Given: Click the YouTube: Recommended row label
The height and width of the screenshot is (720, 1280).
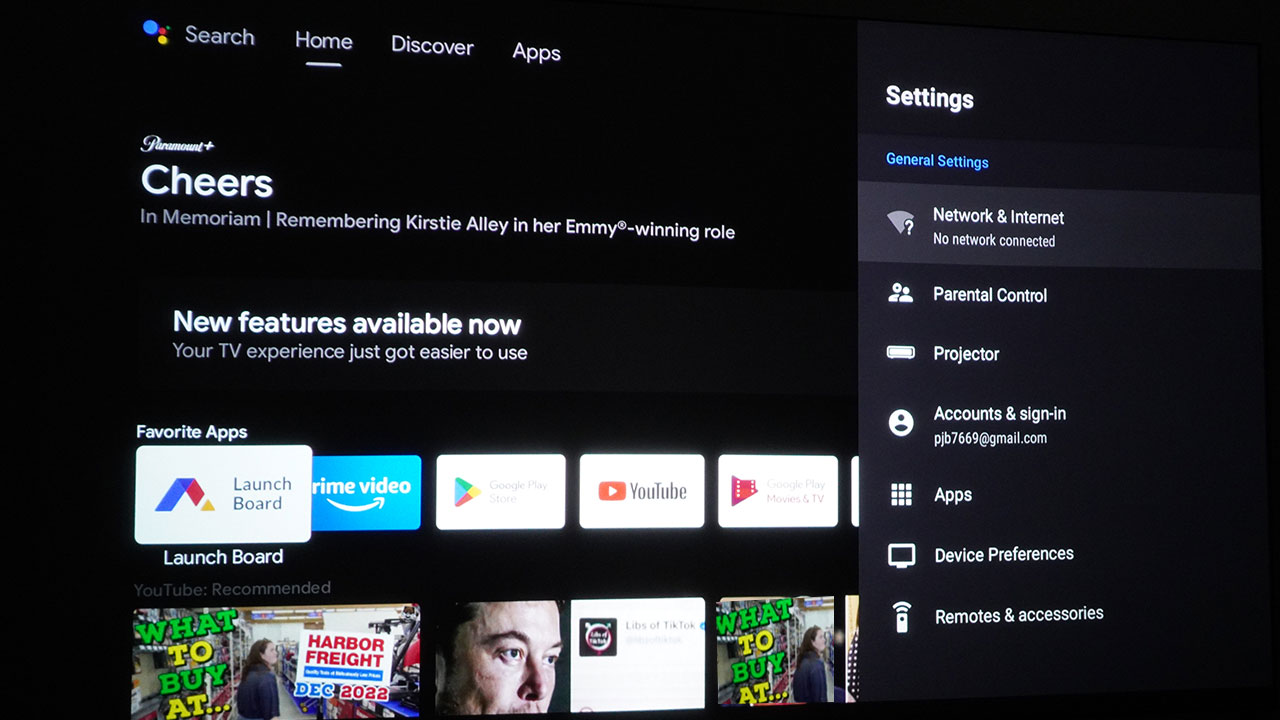Looking at the screenshot, I should 232,588.
